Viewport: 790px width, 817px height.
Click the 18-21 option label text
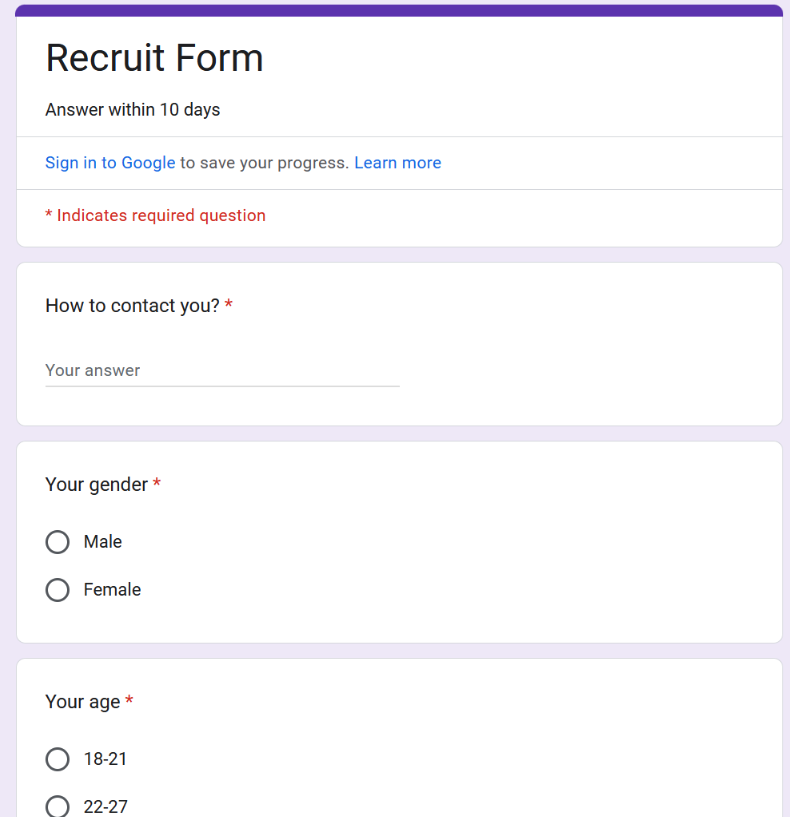pos(105,759)
